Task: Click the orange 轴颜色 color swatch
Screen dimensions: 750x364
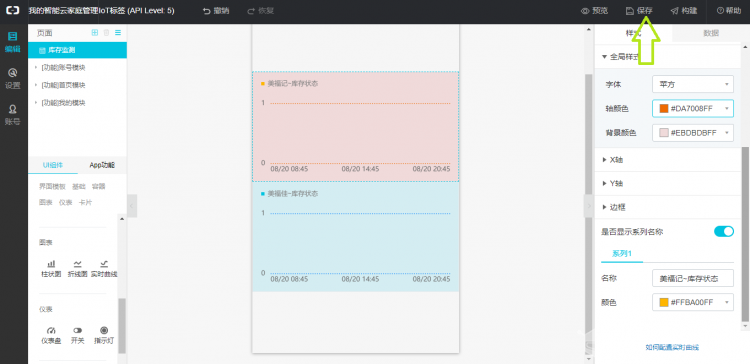Action: 664,109
